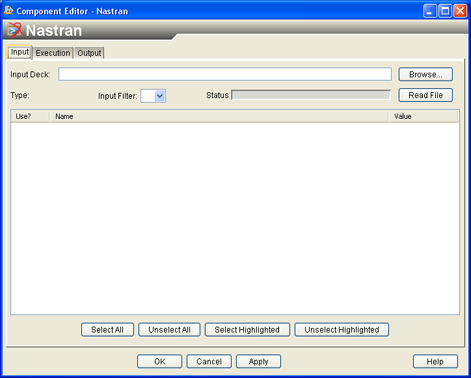Open Help for Nastran component
471x378 pixels.
tap(435, 361)
